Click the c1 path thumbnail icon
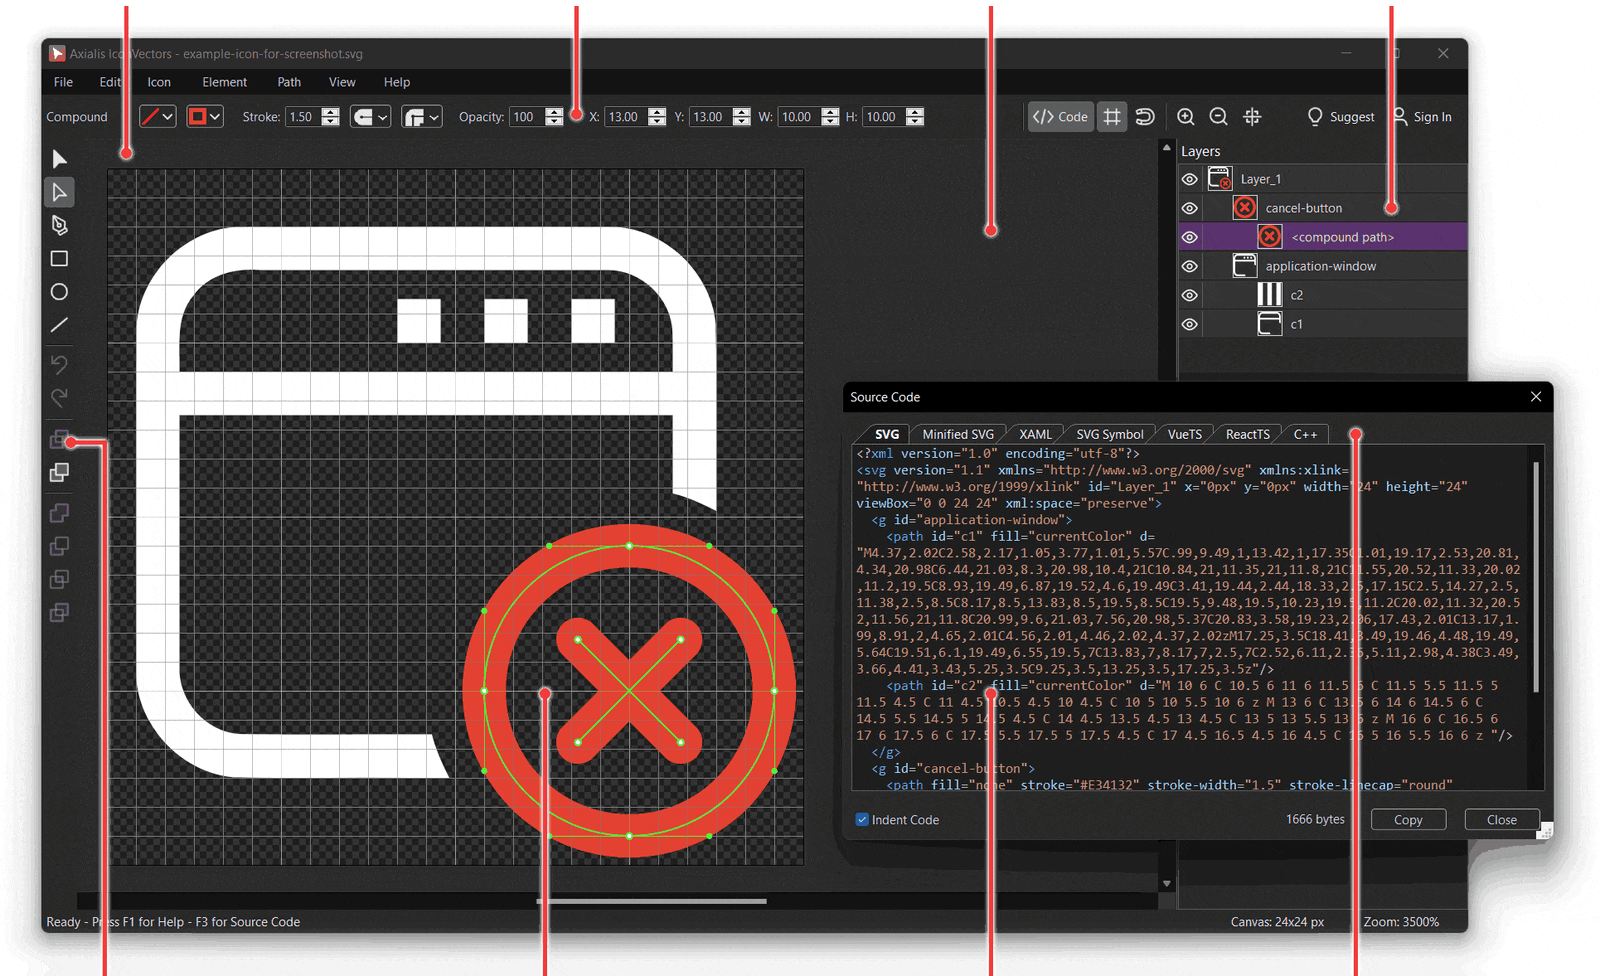The image size is (1600, 976). tap(1269, 324)
